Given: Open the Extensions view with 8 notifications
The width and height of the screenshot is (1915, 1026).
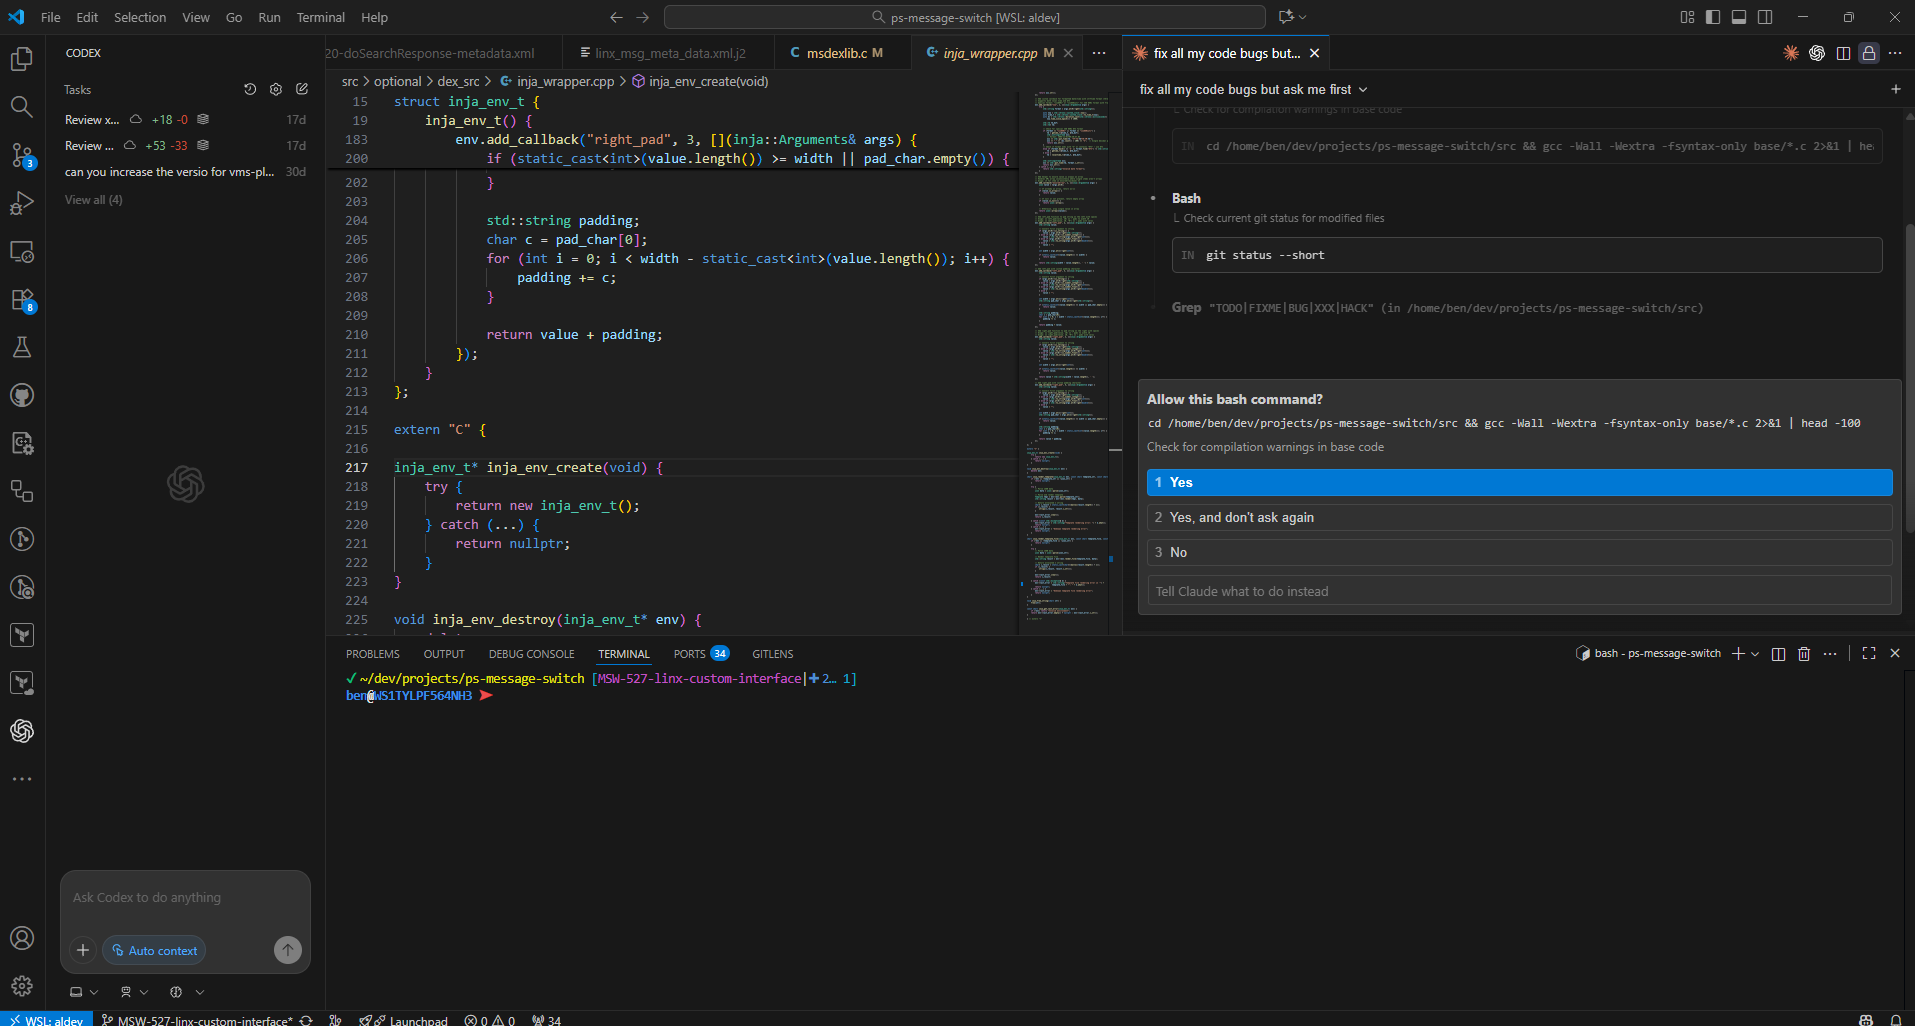Looking at the screenshot, I should click(22, 300).
